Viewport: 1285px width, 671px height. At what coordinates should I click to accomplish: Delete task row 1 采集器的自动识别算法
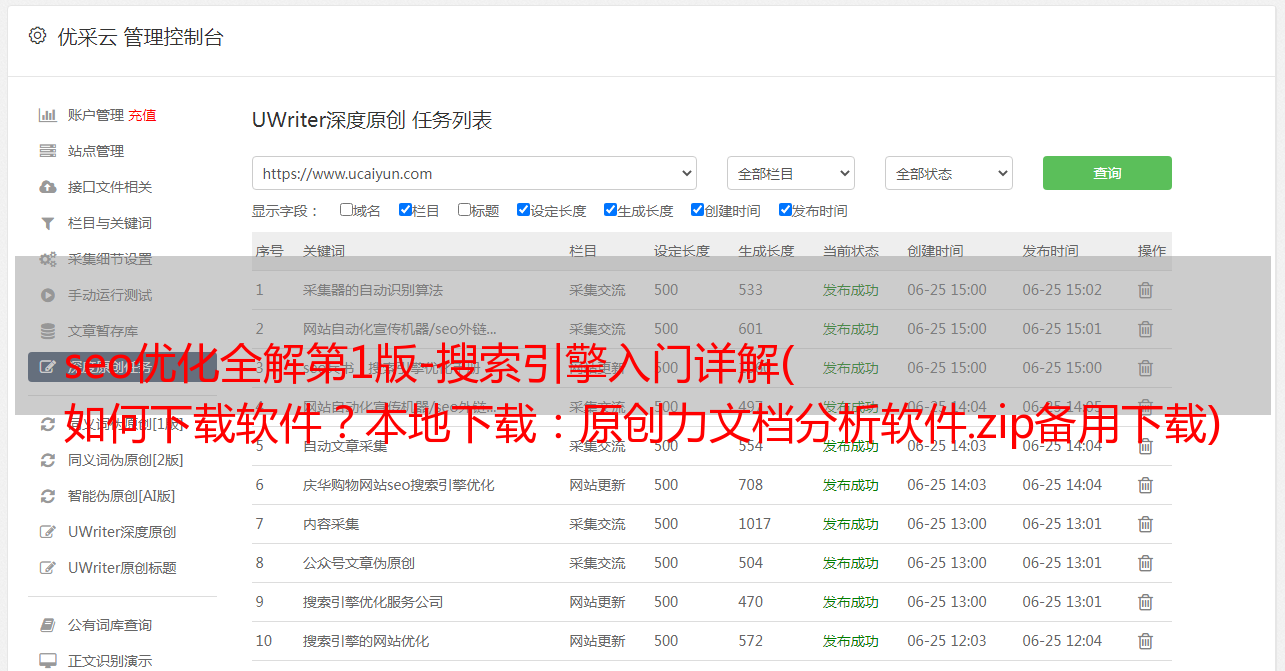coord(1145,290)
